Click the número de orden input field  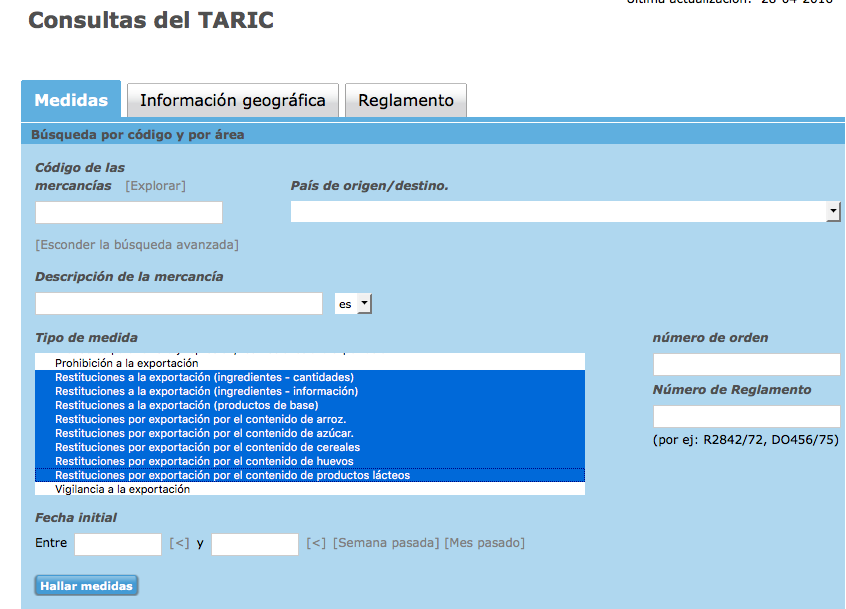point(746,365)
